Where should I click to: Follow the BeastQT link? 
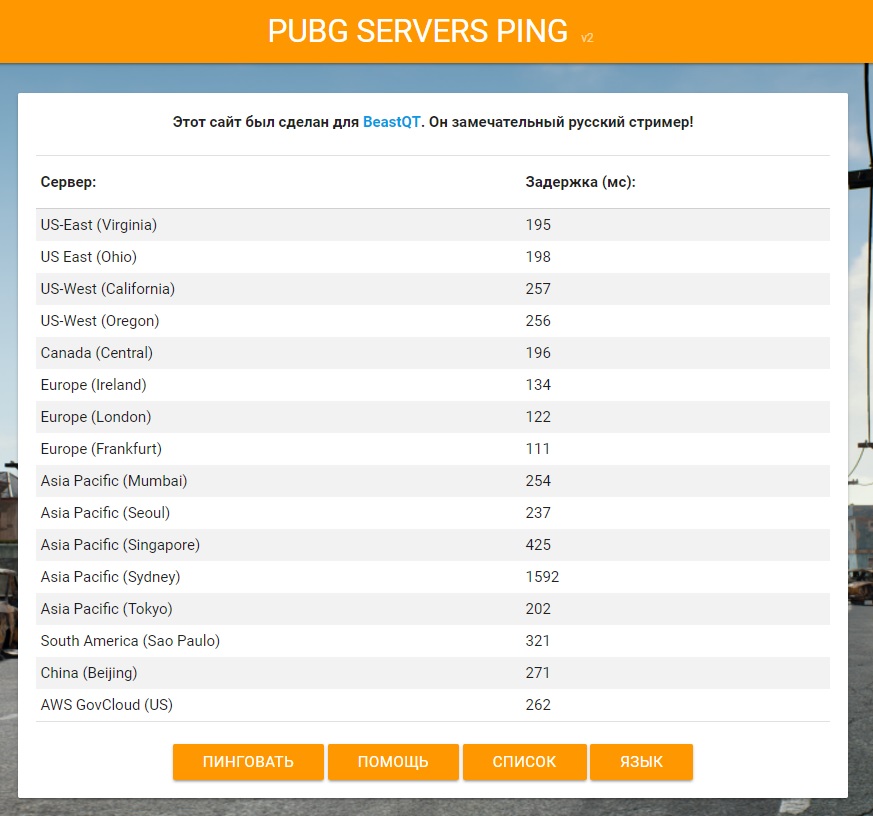tap(391, 122)
